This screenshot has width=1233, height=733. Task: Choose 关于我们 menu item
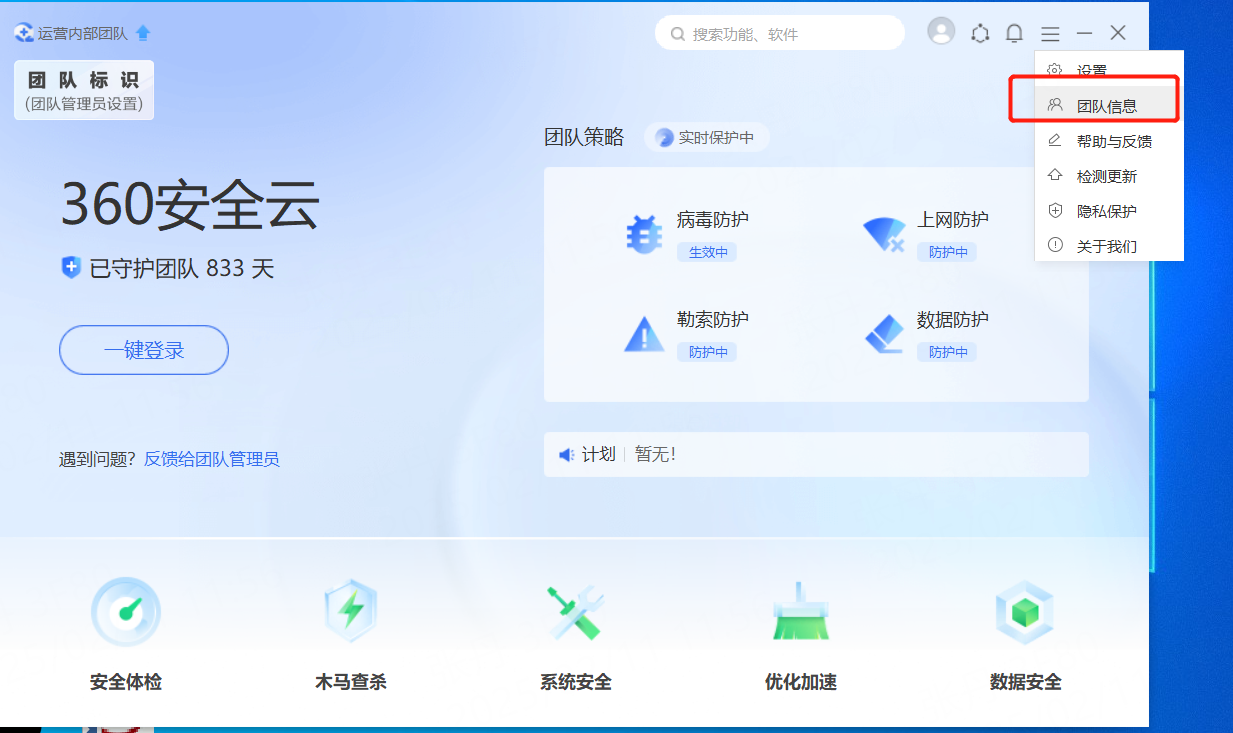pyautogui.click(x=1109, y=246)
